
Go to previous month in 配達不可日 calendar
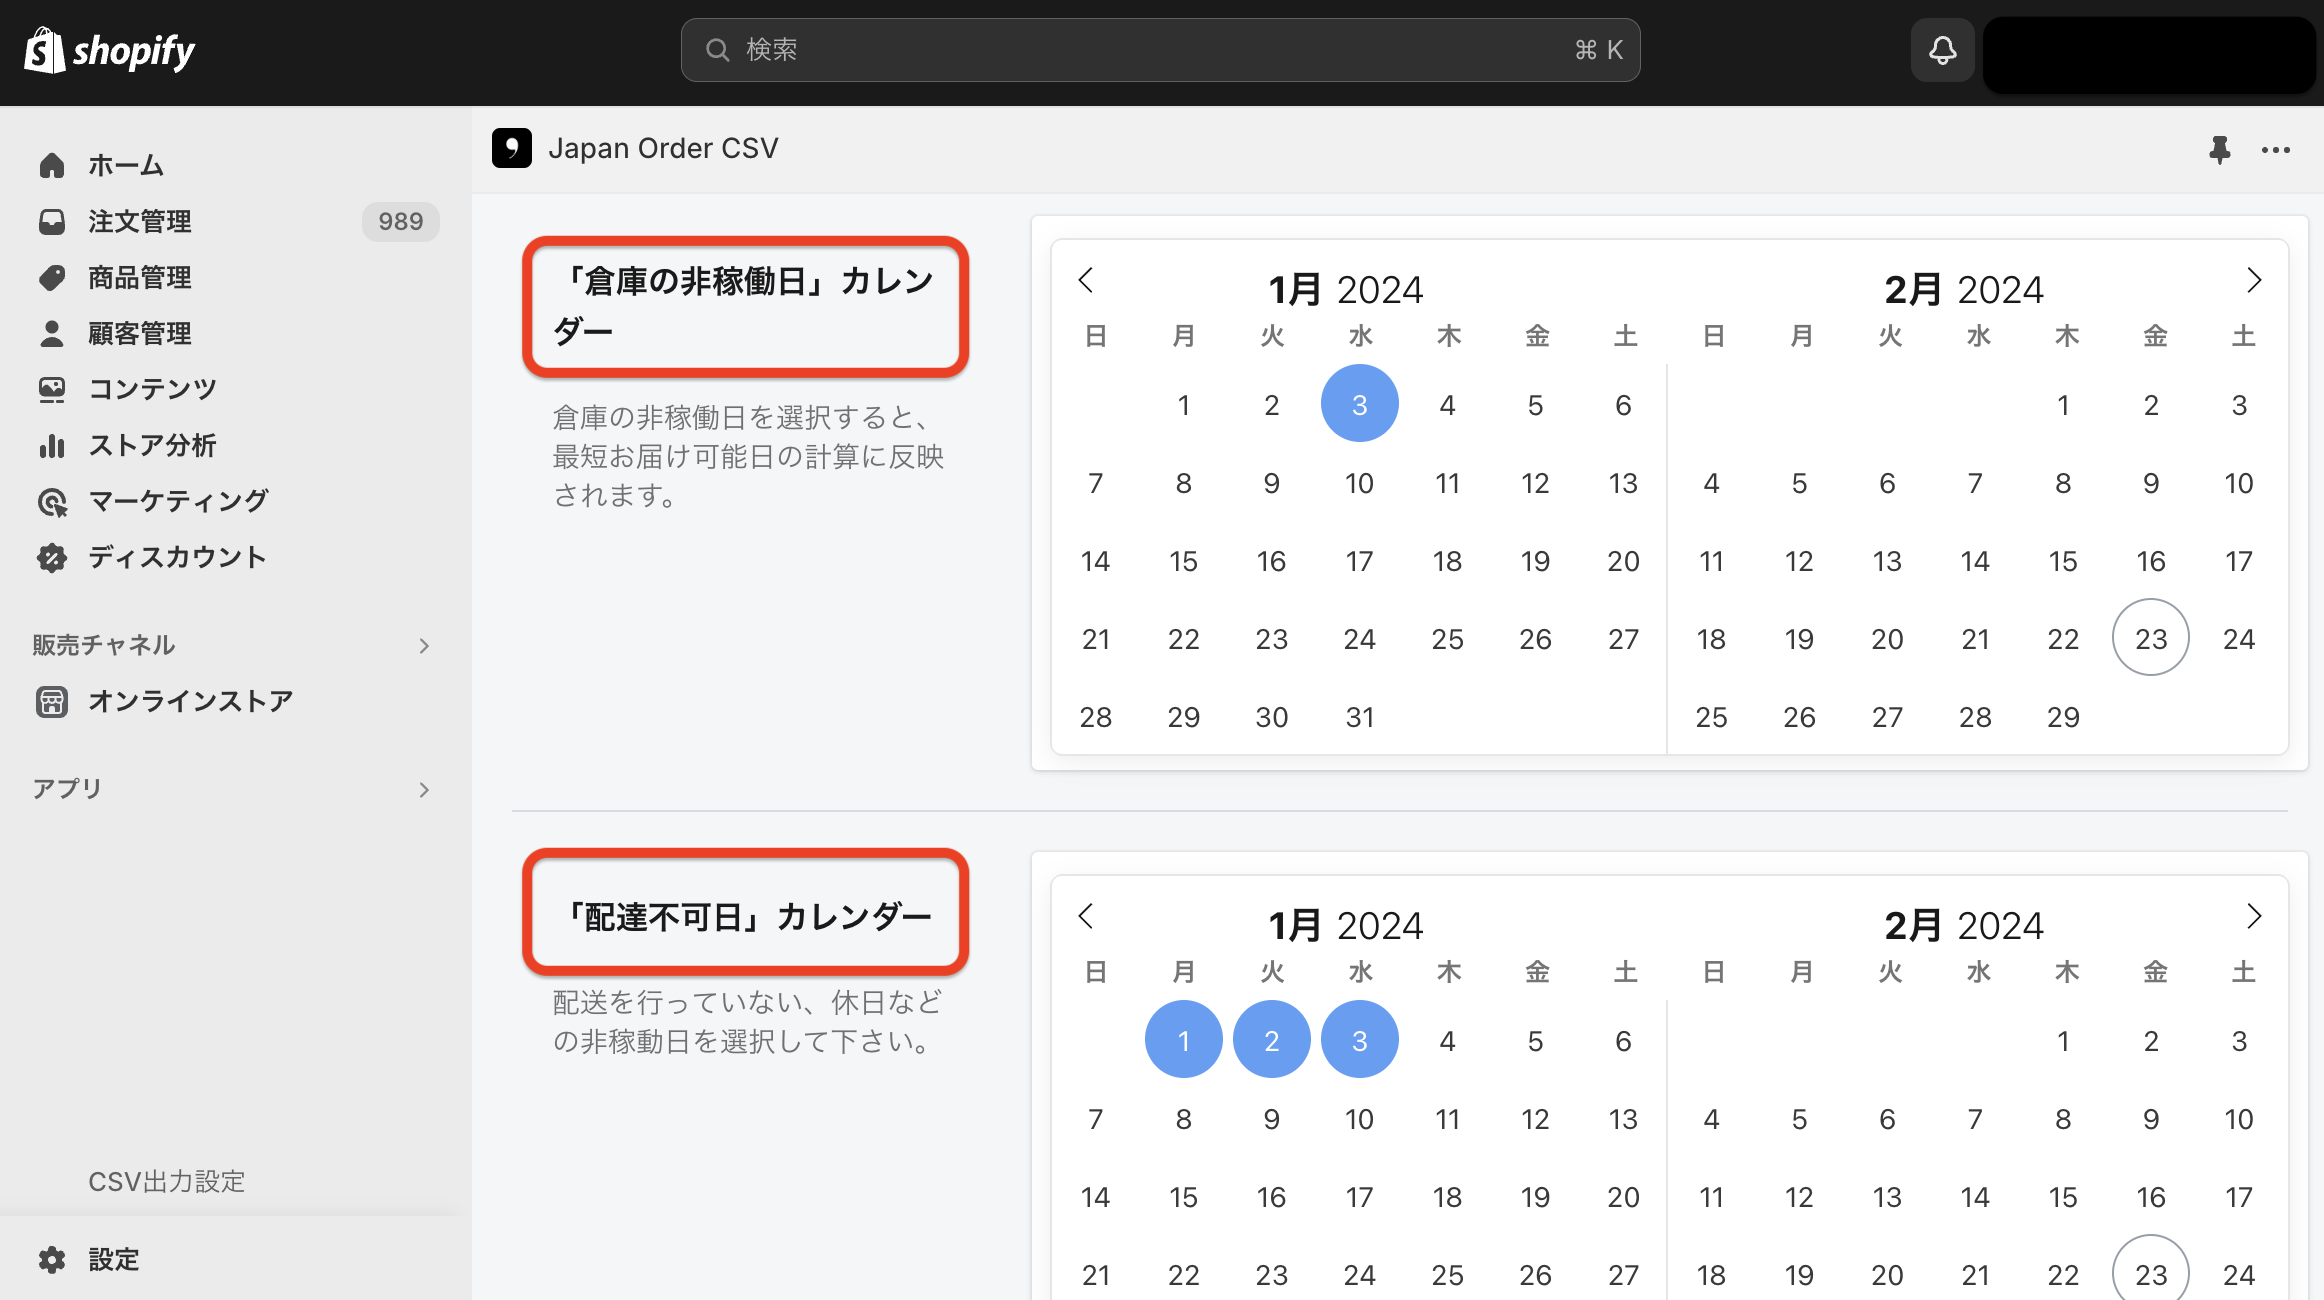(x=1086, y=916)
